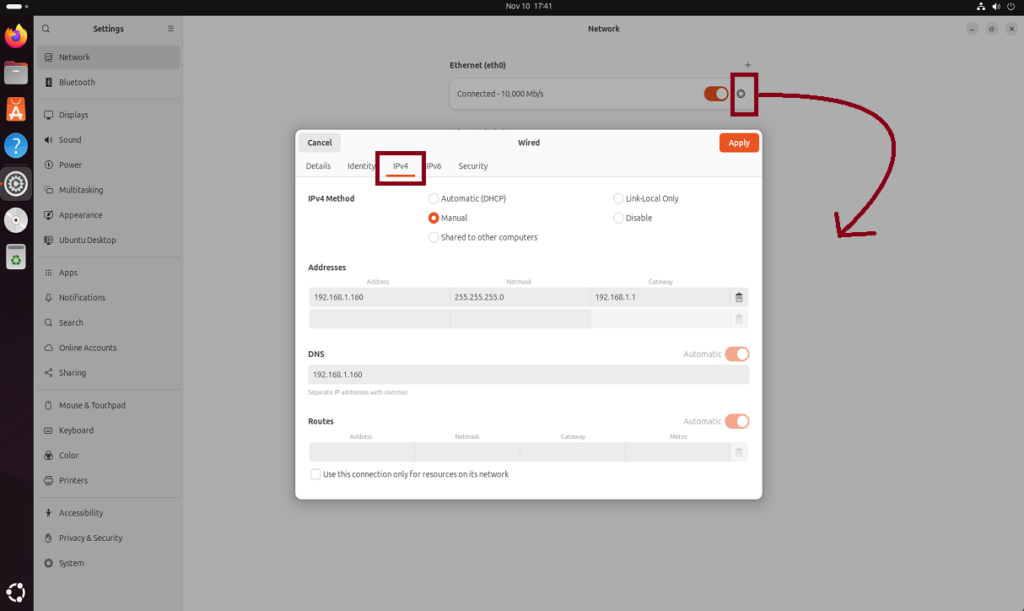This screenshot has height=611, width=1024.
Task: Open the Help icon in the dock
Action: tap(16, 146)
